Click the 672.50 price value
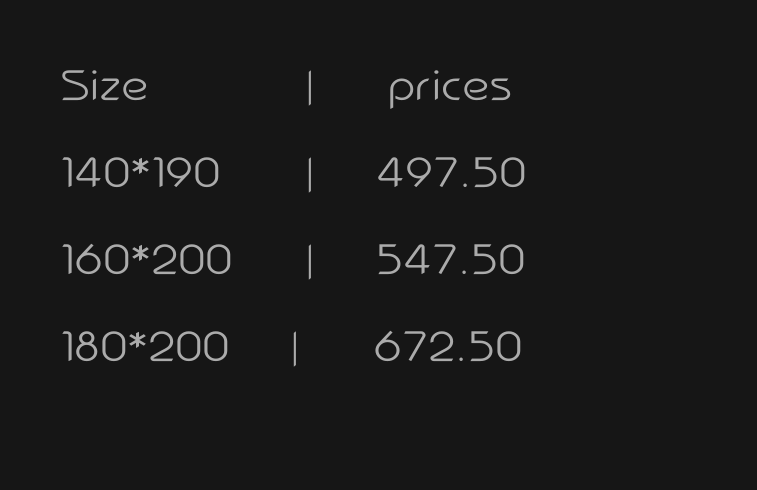This screenshot has height=490, width=757. tap(447, 348)
